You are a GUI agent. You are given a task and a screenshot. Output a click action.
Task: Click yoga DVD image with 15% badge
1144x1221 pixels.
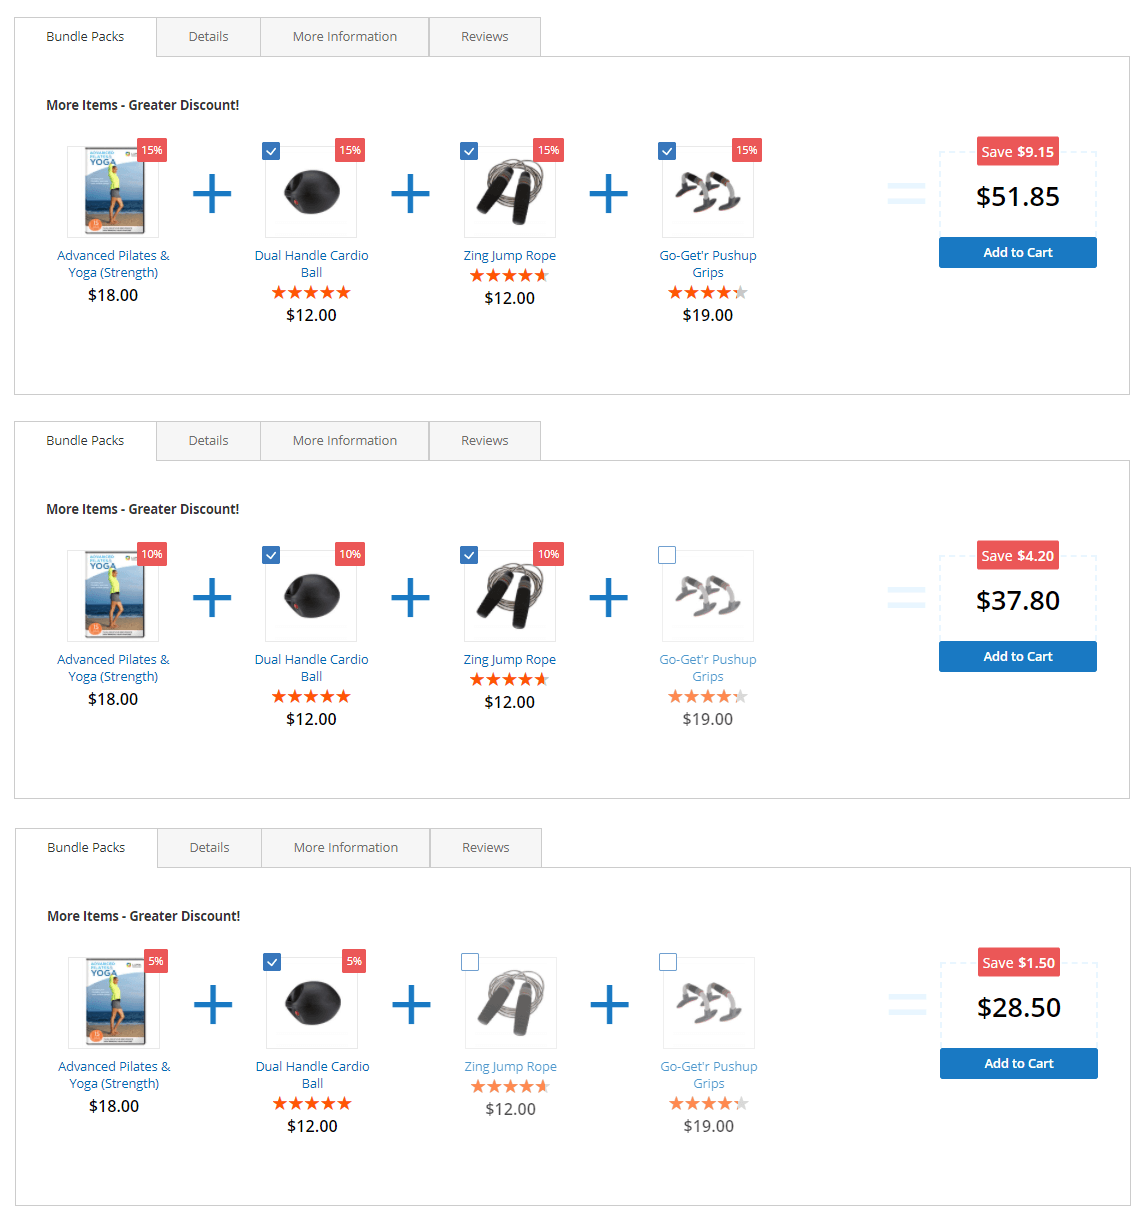coord(113,192)
